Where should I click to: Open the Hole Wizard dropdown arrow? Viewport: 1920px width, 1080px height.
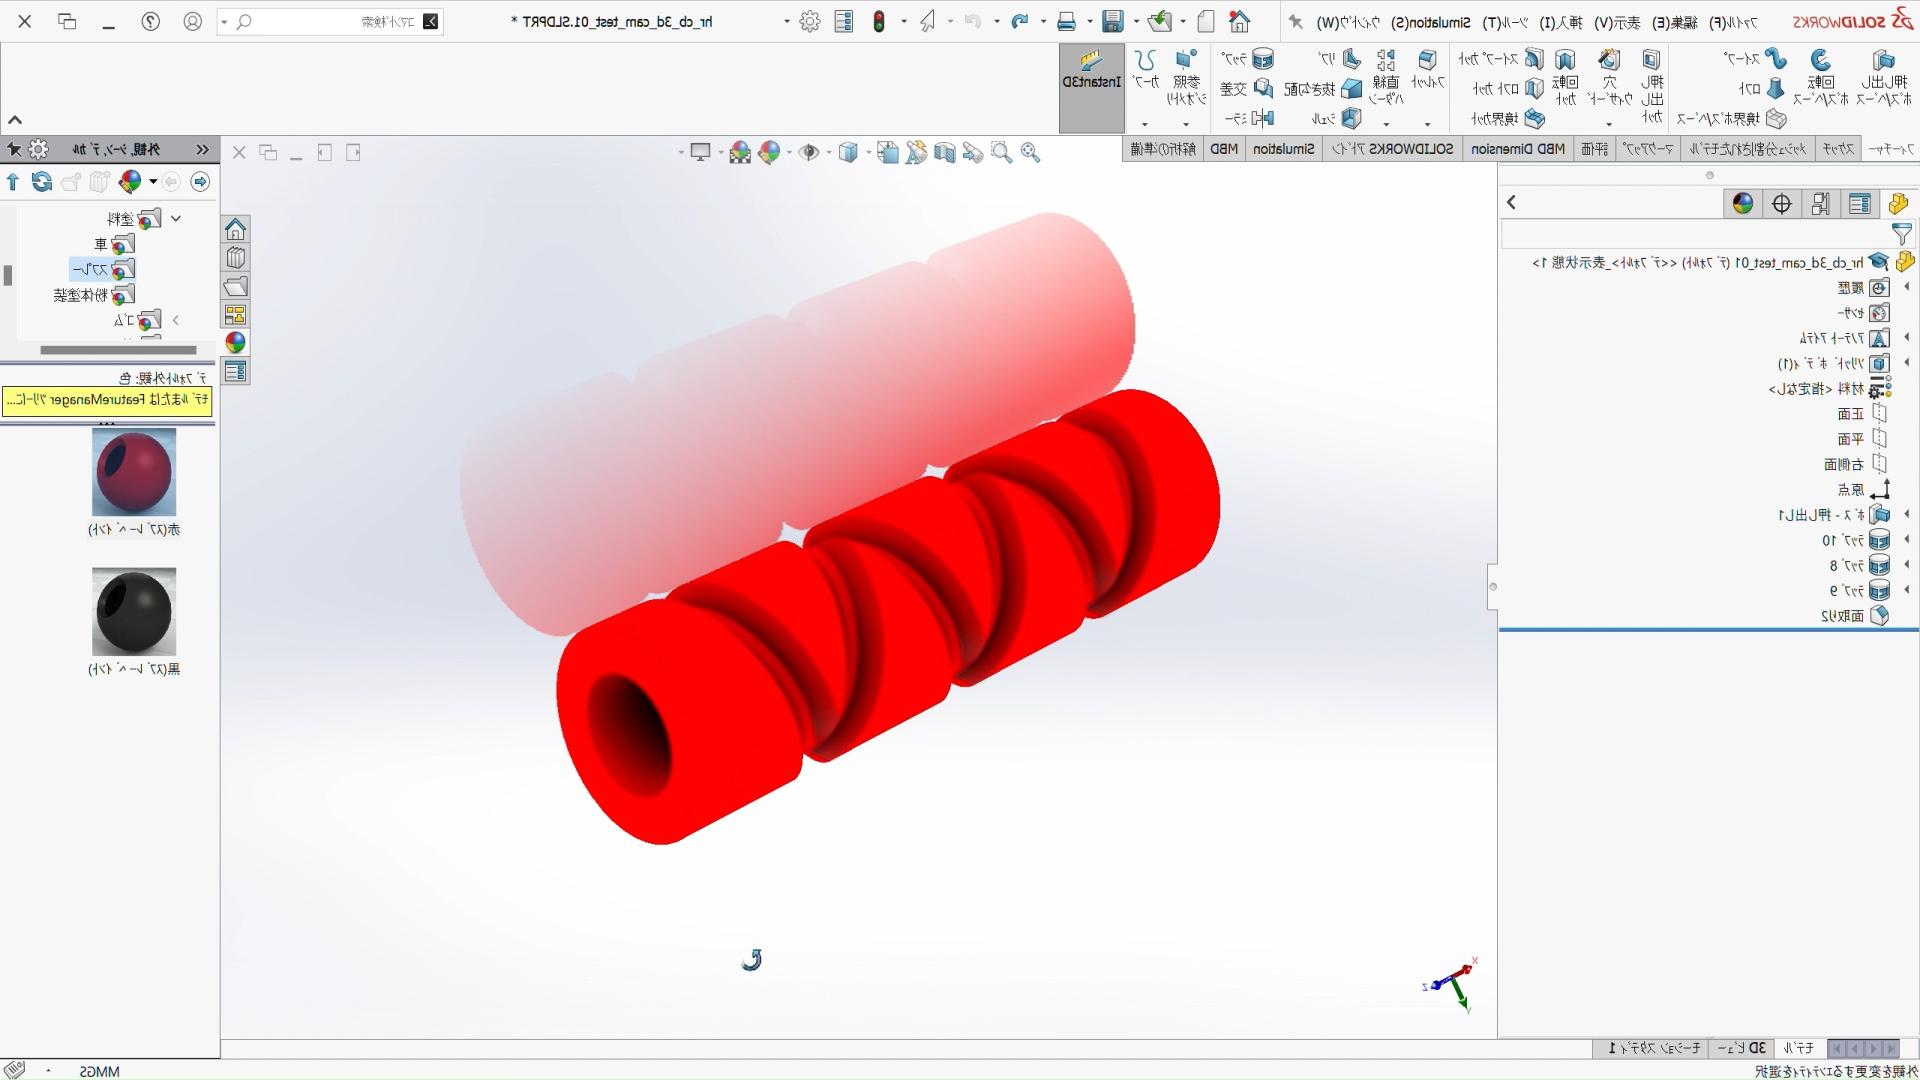1609,124
